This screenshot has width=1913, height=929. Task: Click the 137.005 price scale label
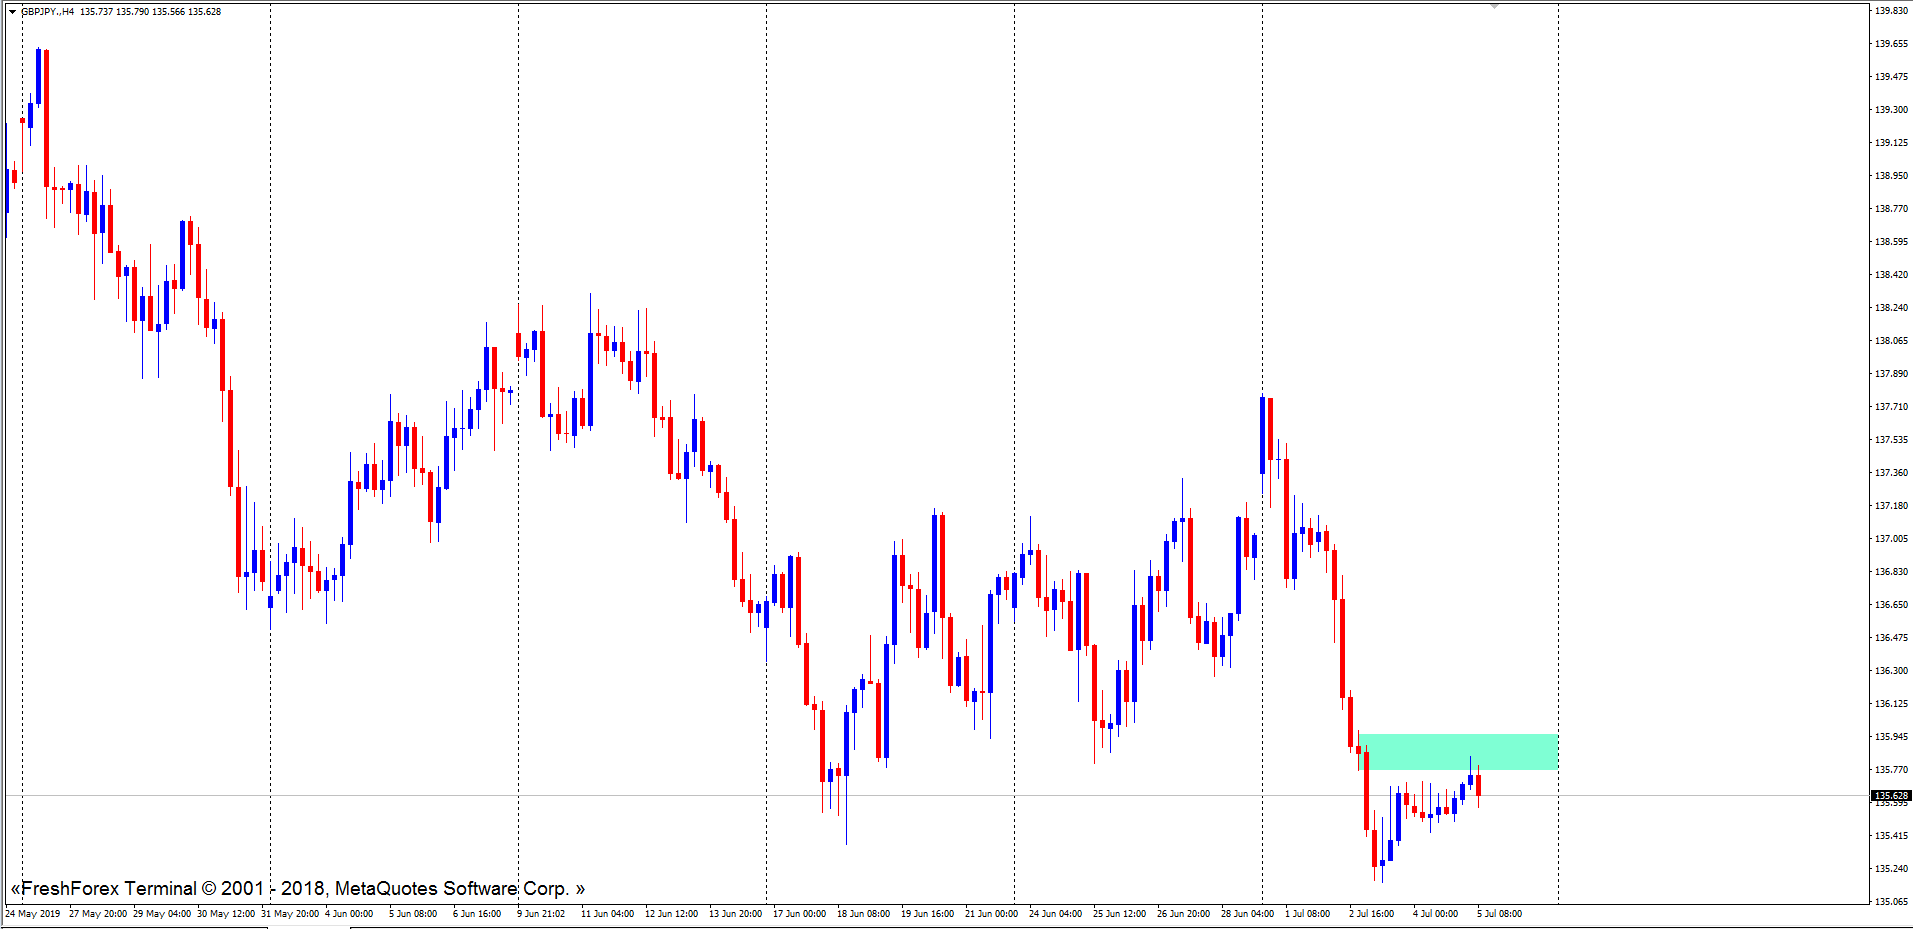[1891, 539]
